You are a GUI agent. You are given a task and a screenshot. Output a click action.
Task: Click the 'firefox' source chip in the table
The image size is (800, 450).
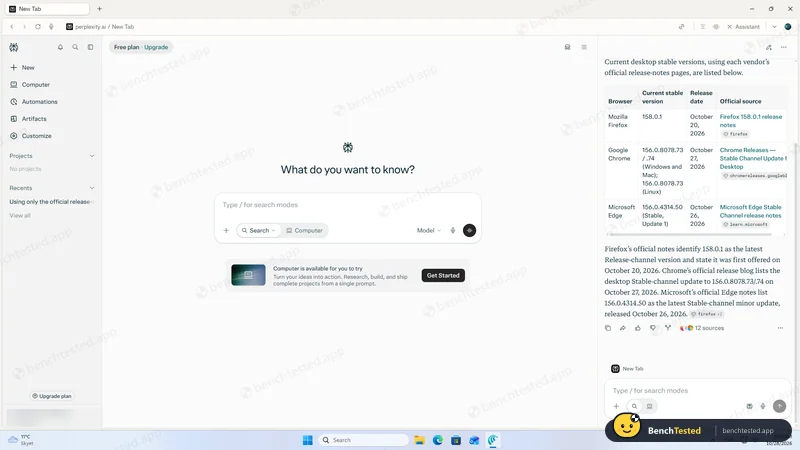735,134
